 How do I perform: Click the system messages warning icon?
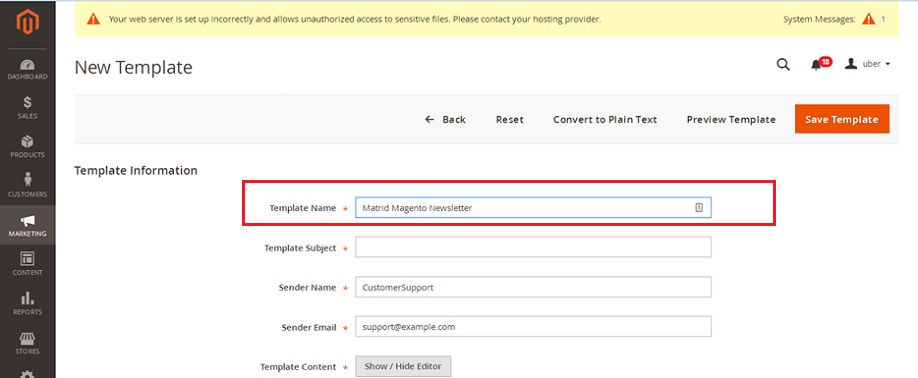tap(868, 19)
